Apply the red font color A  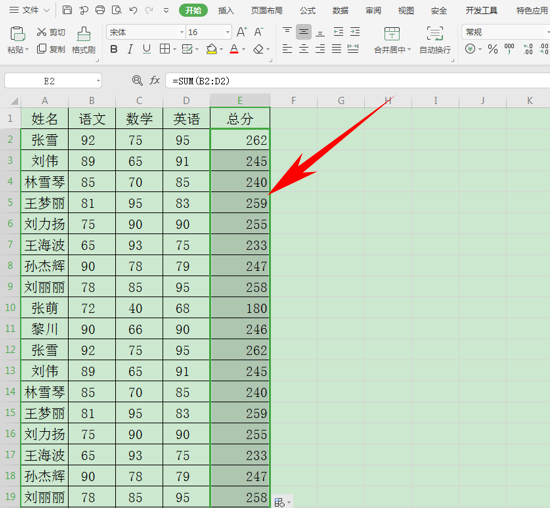click(x=234, y=49)
